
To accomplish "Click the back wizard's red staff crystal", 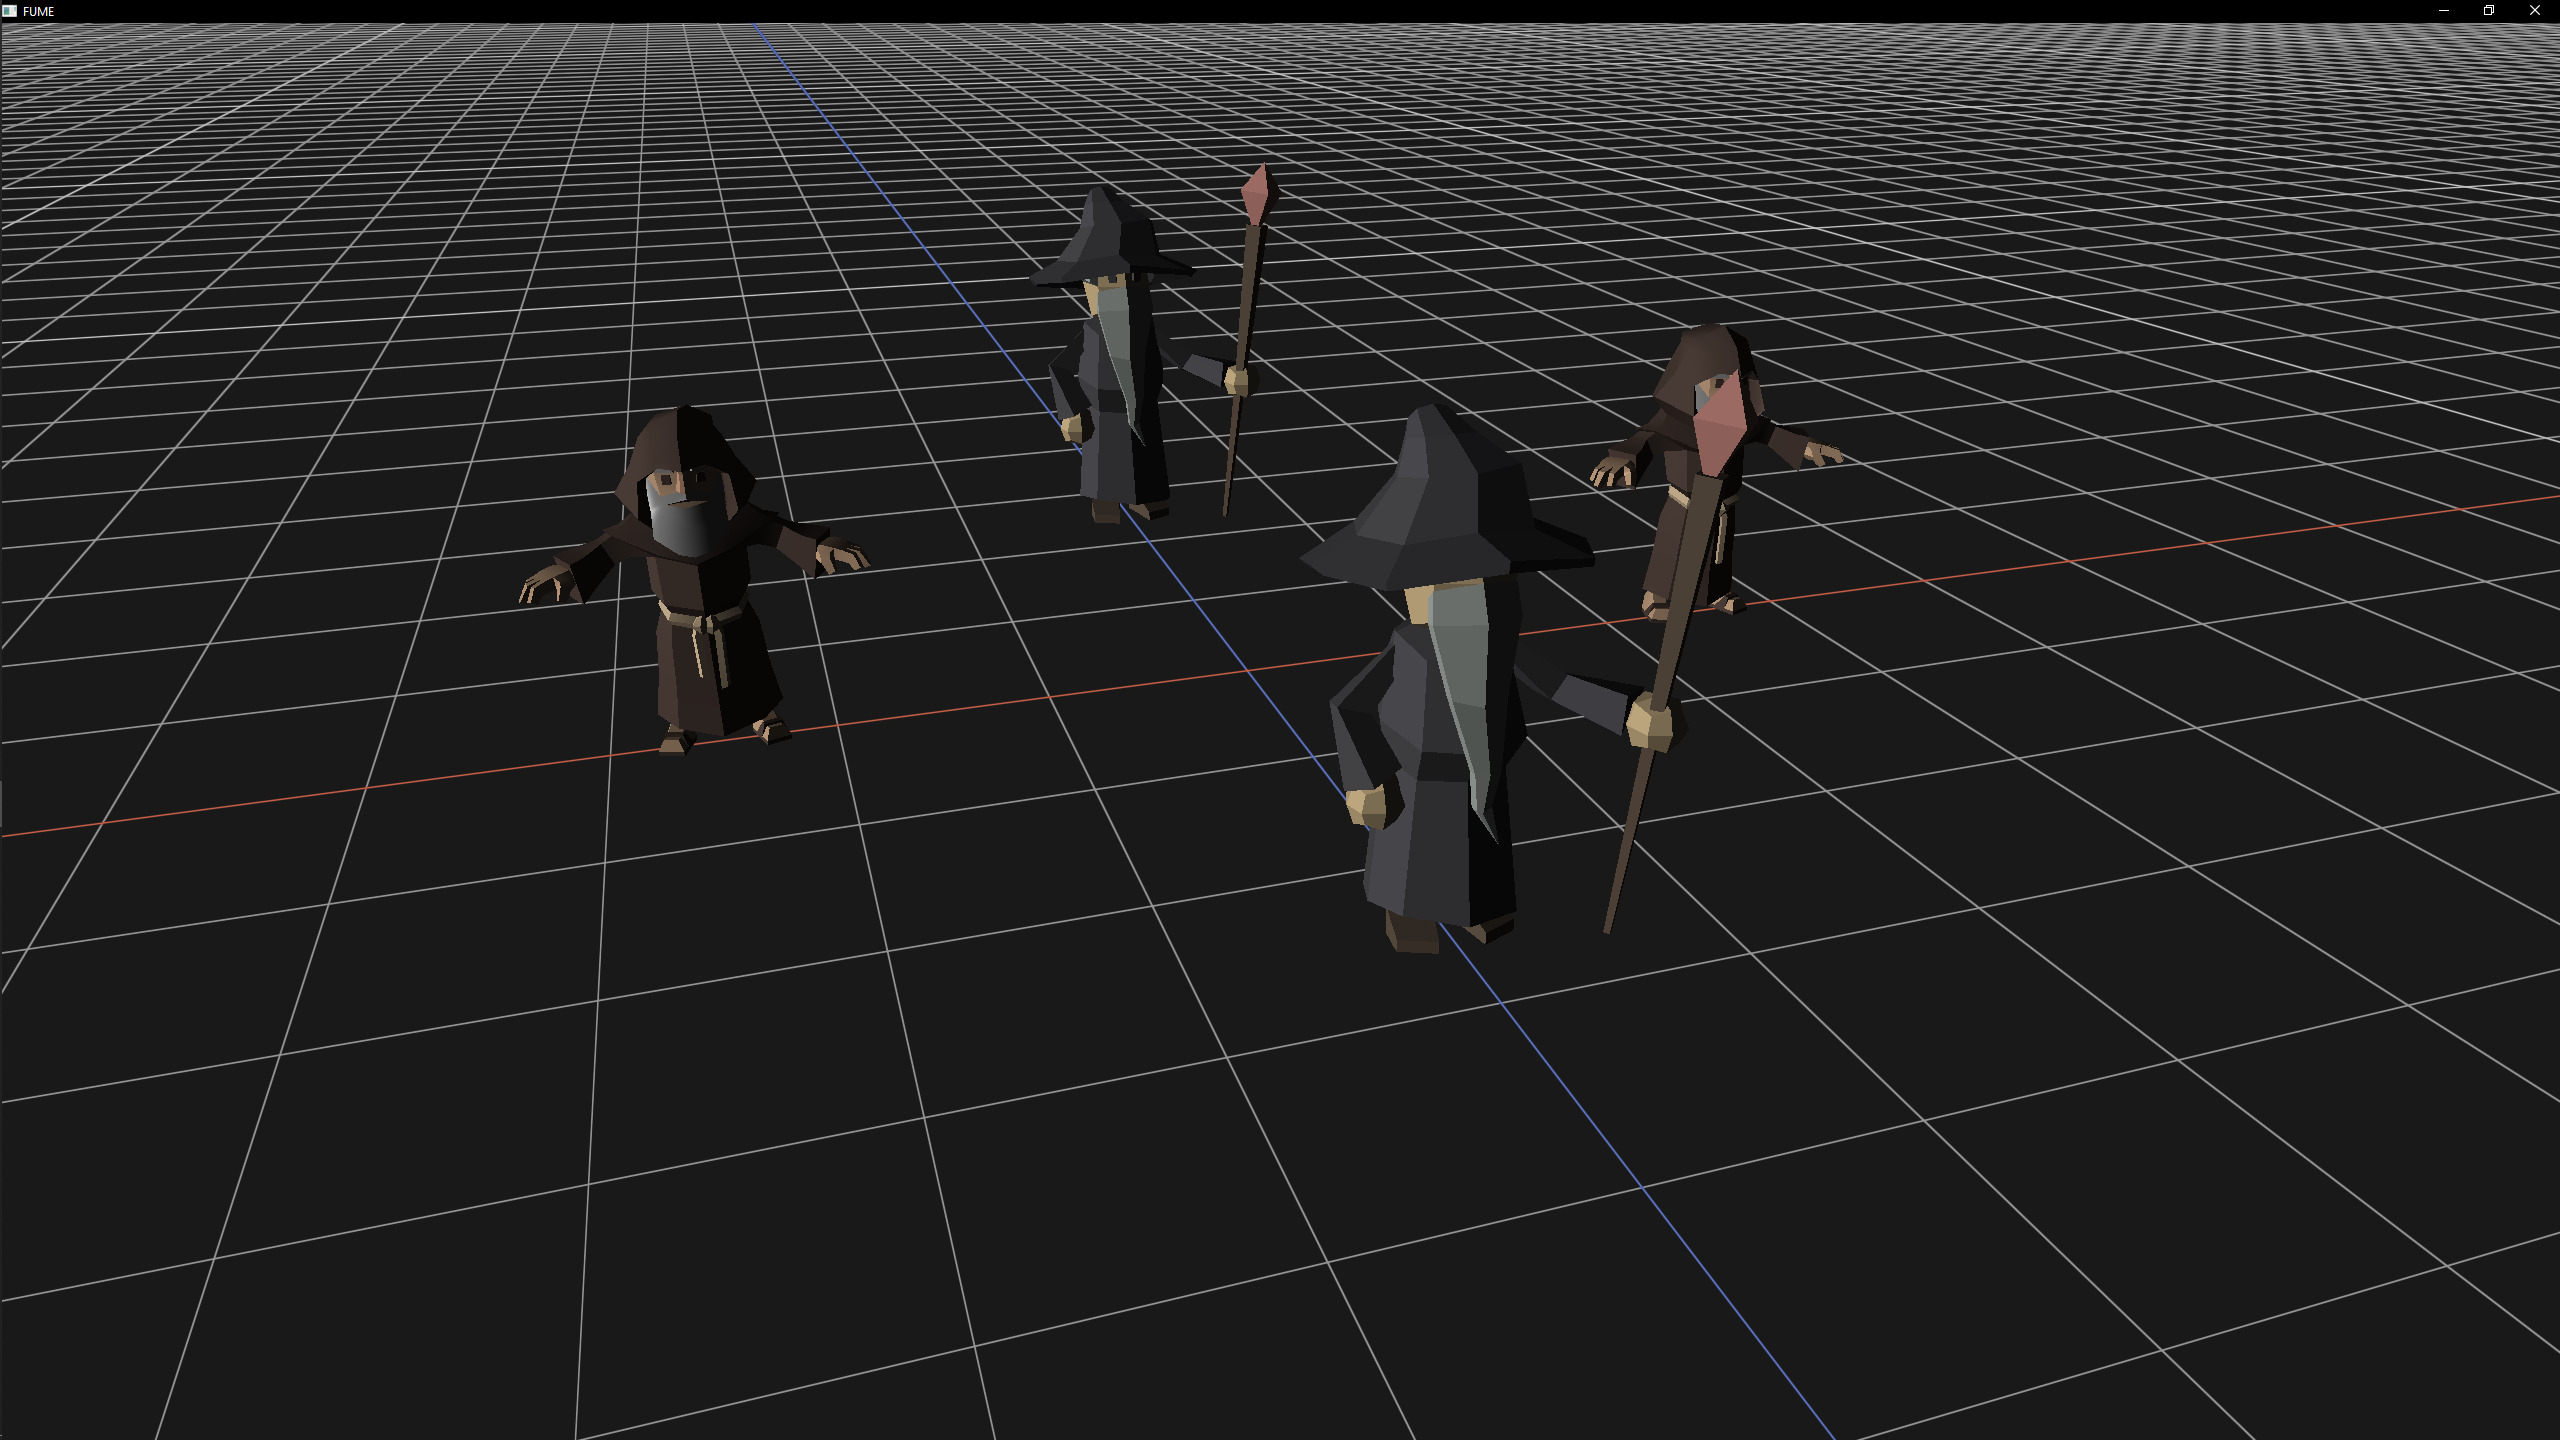I will 1257,194.
